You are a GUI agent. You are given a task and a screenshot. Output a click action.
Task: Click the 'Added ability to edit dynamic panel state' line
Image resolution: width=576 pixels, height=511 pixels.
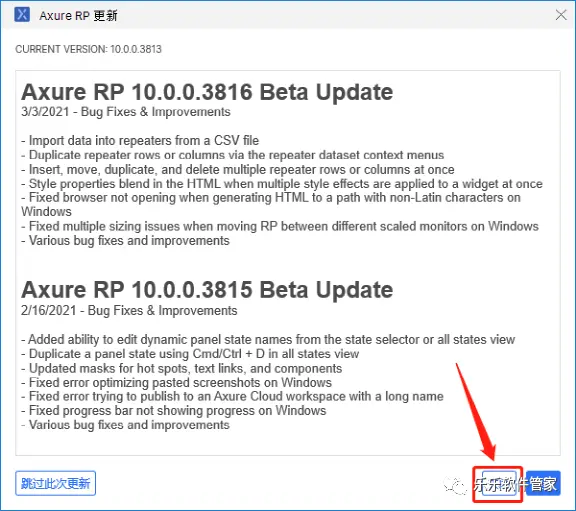tap(268, 339)
